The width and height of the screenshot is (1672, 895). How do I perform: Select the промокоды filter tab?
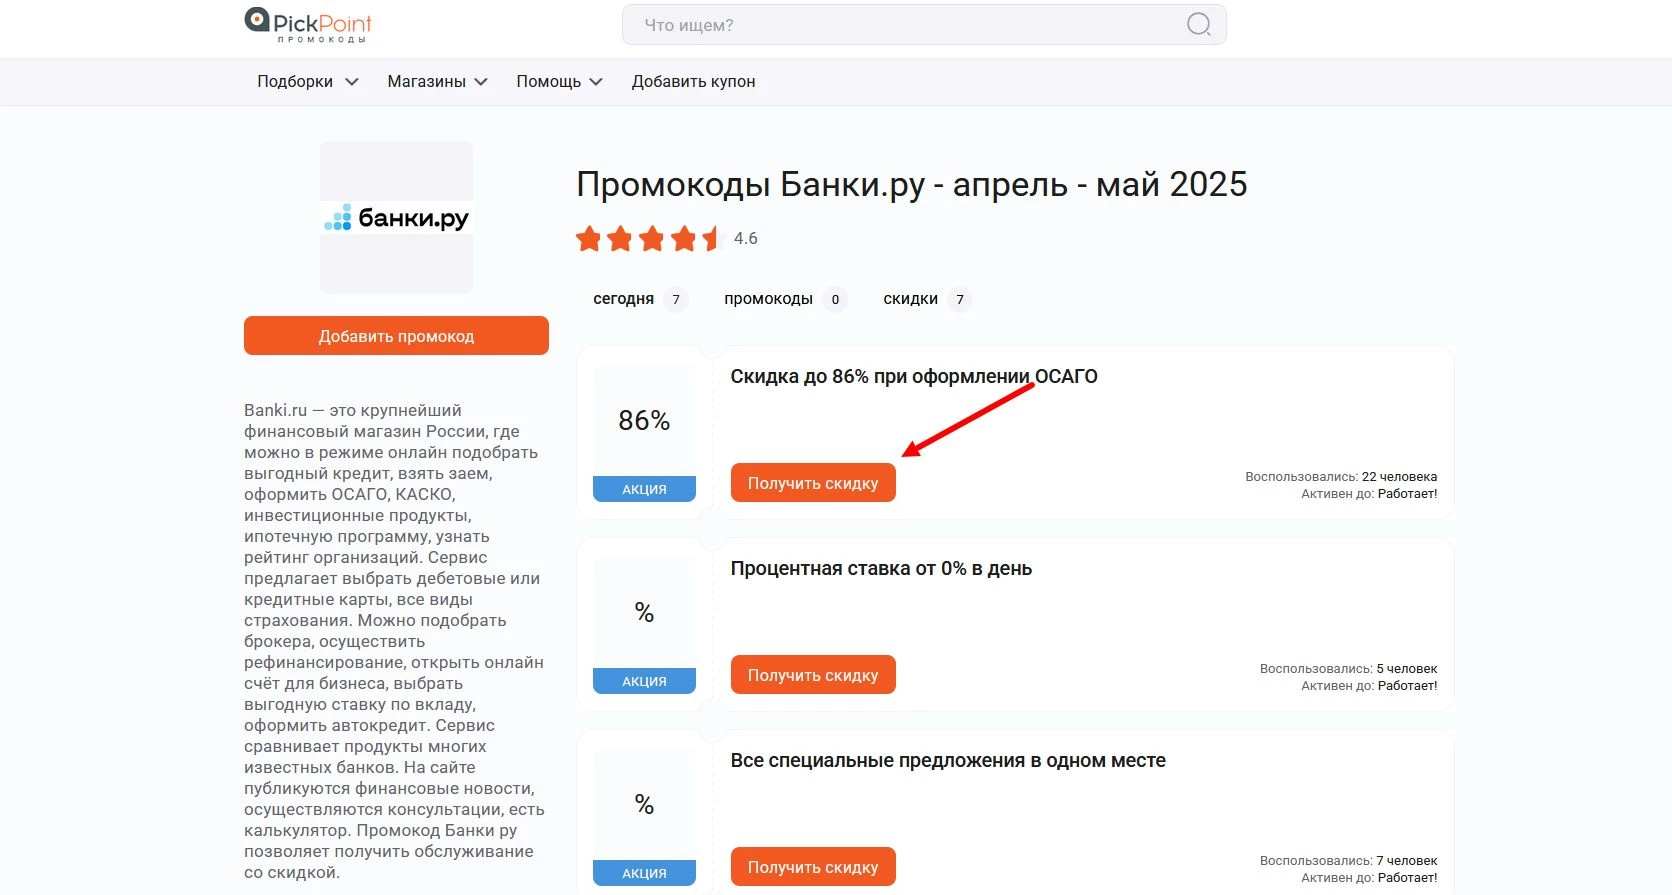pos(785,299)
